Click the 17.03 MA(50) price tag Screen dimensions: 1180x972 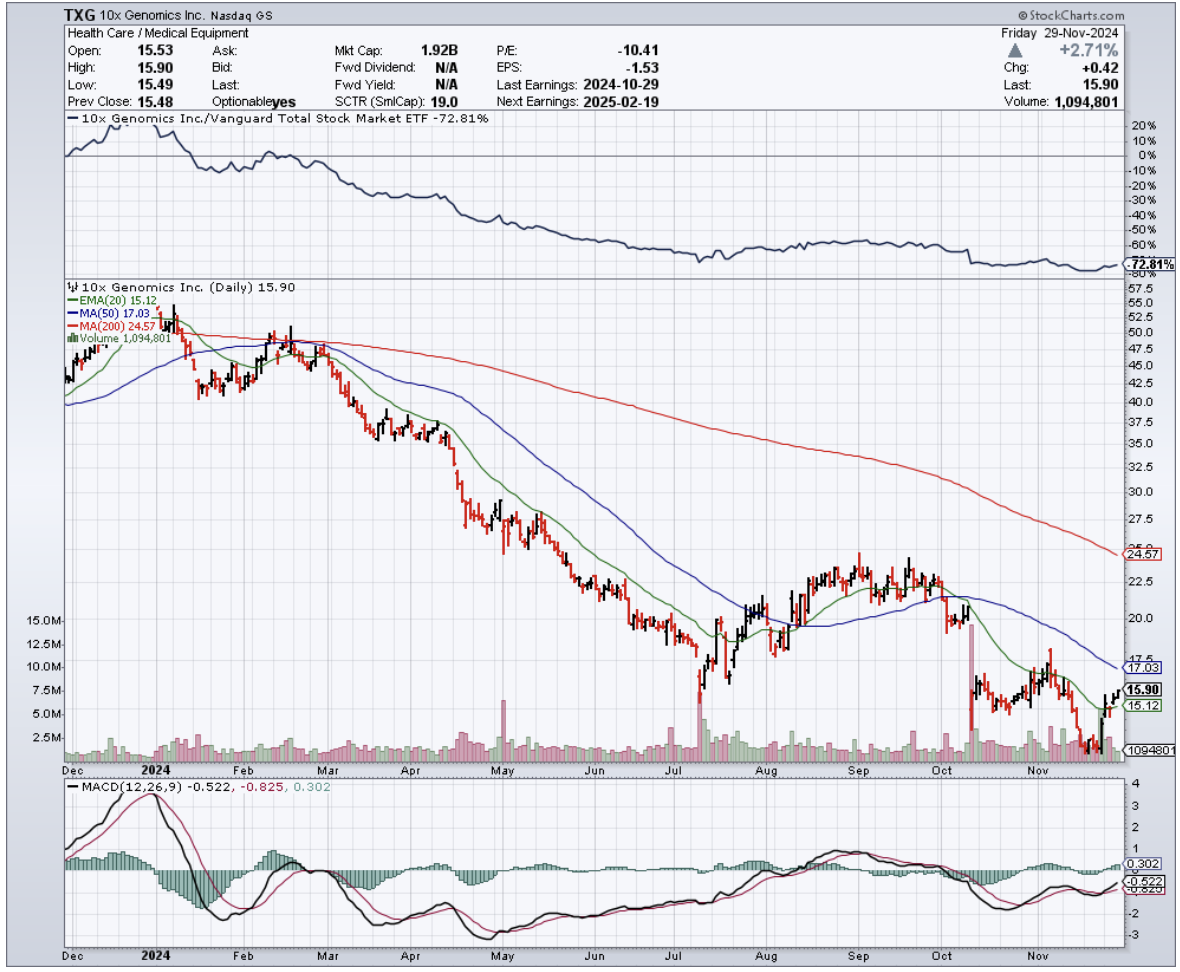tap(1142, 667)
